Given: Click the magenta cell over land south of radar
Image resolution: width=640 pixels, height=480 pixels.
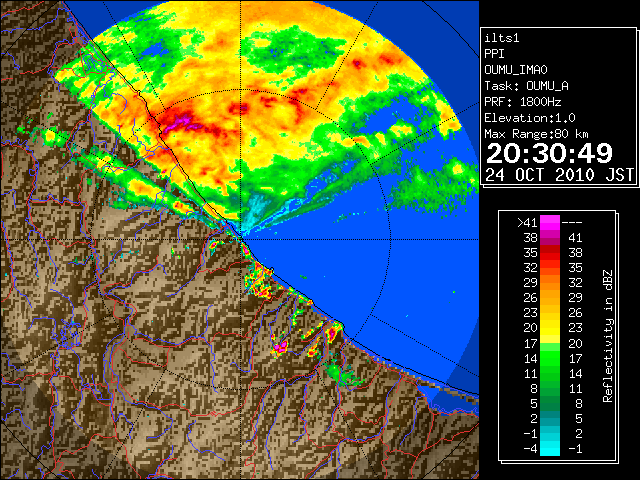Looking at the screenshot, I should coord(281,347).
